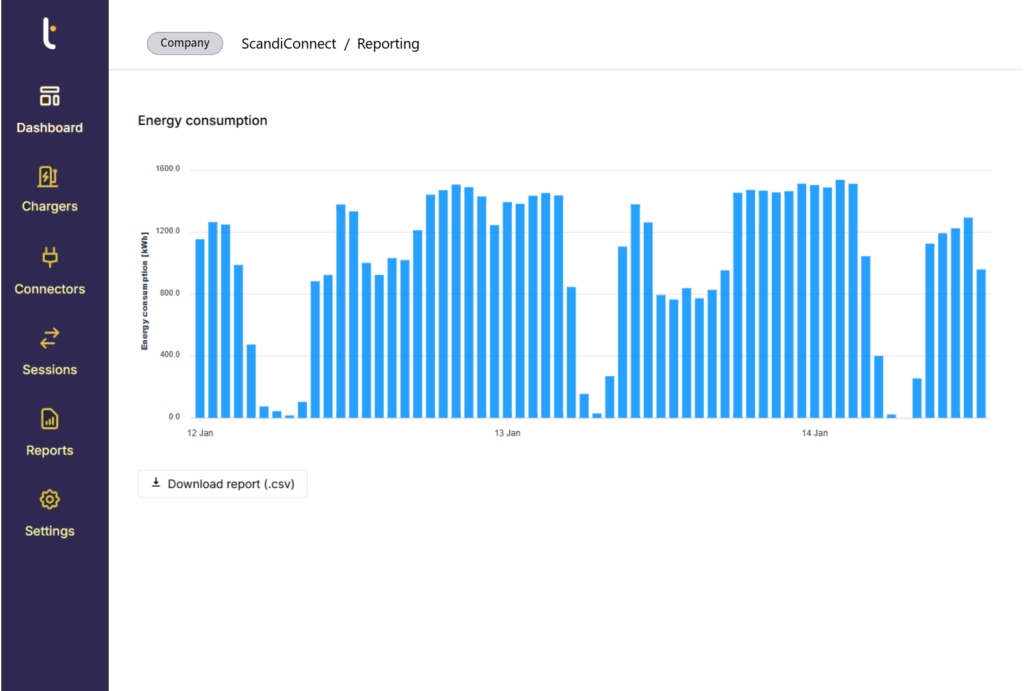This screenshot has width=1024, height=691.
Task: Open the Sessions arrows icon
Action: (49, 338)
